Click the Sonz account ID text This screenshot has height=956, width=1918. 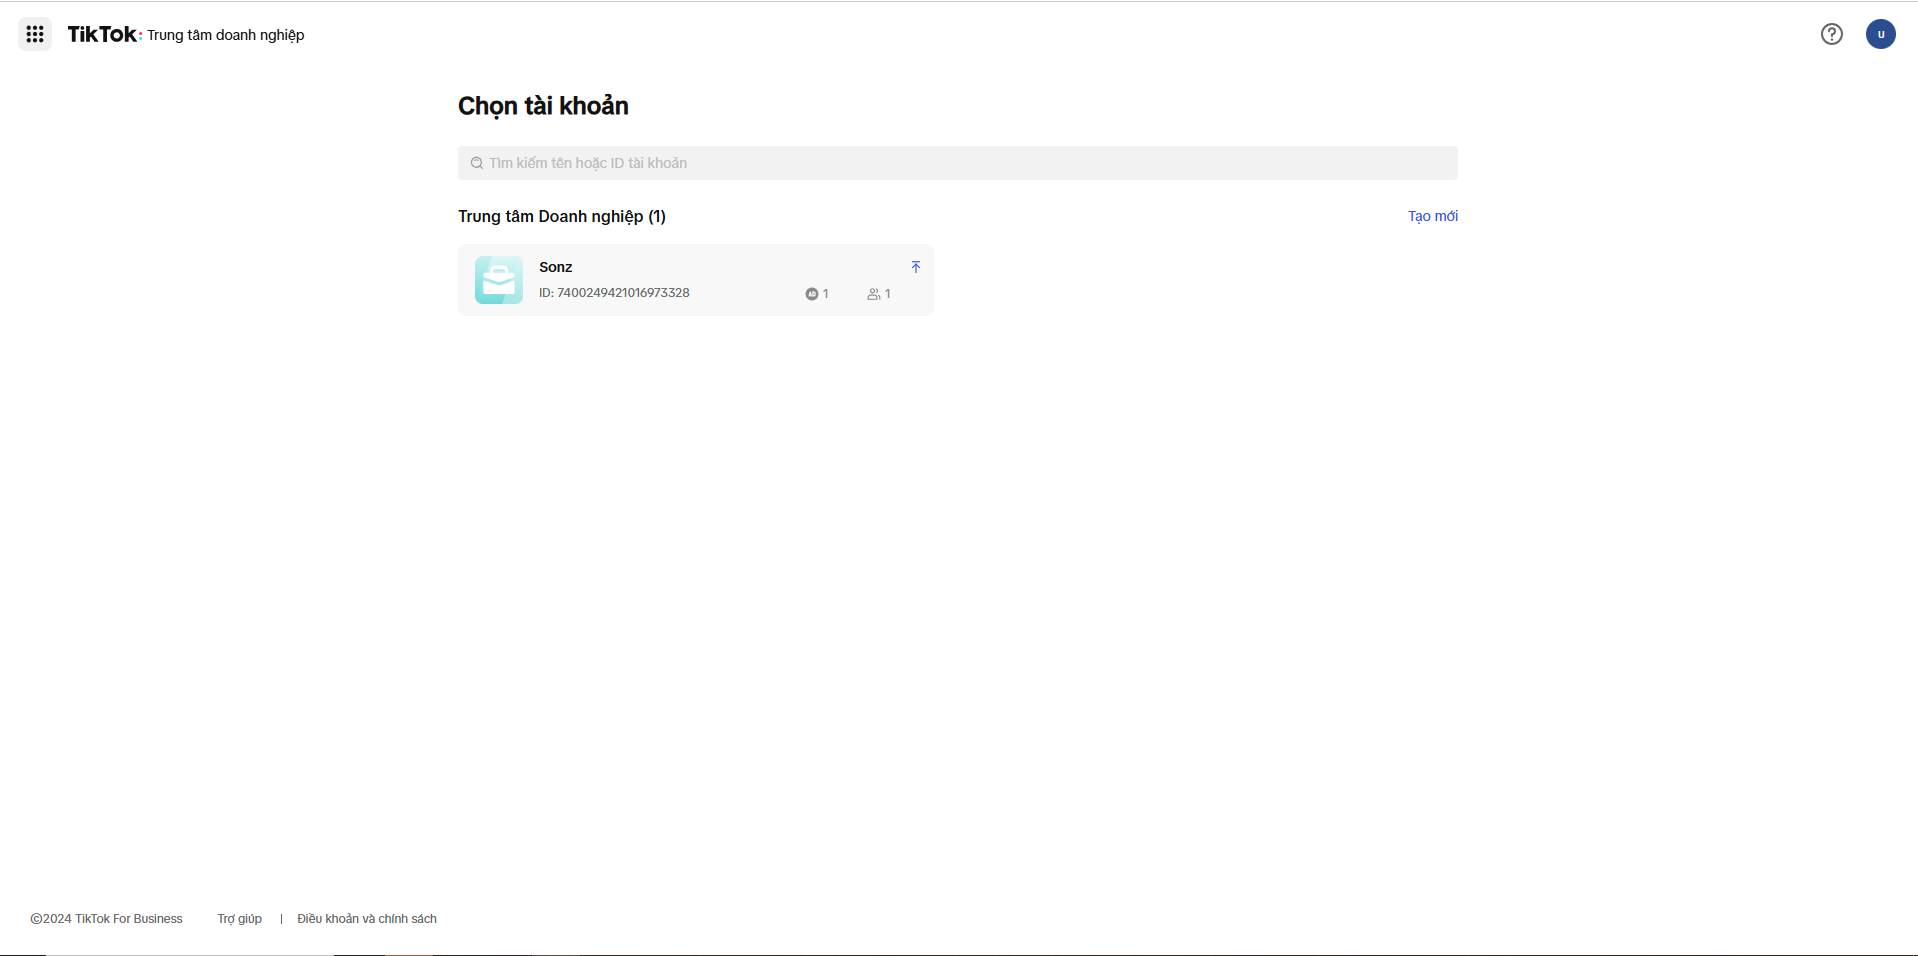pyautogui.click(x=614, y=293)
